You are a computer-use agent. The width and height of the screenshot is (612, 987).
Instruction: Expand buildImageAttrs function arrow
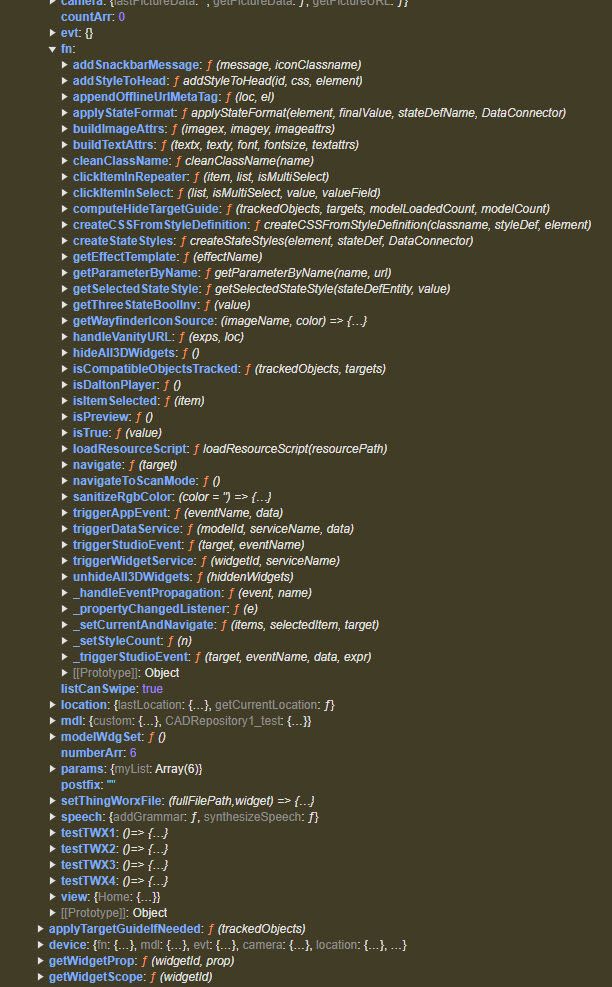65,129
